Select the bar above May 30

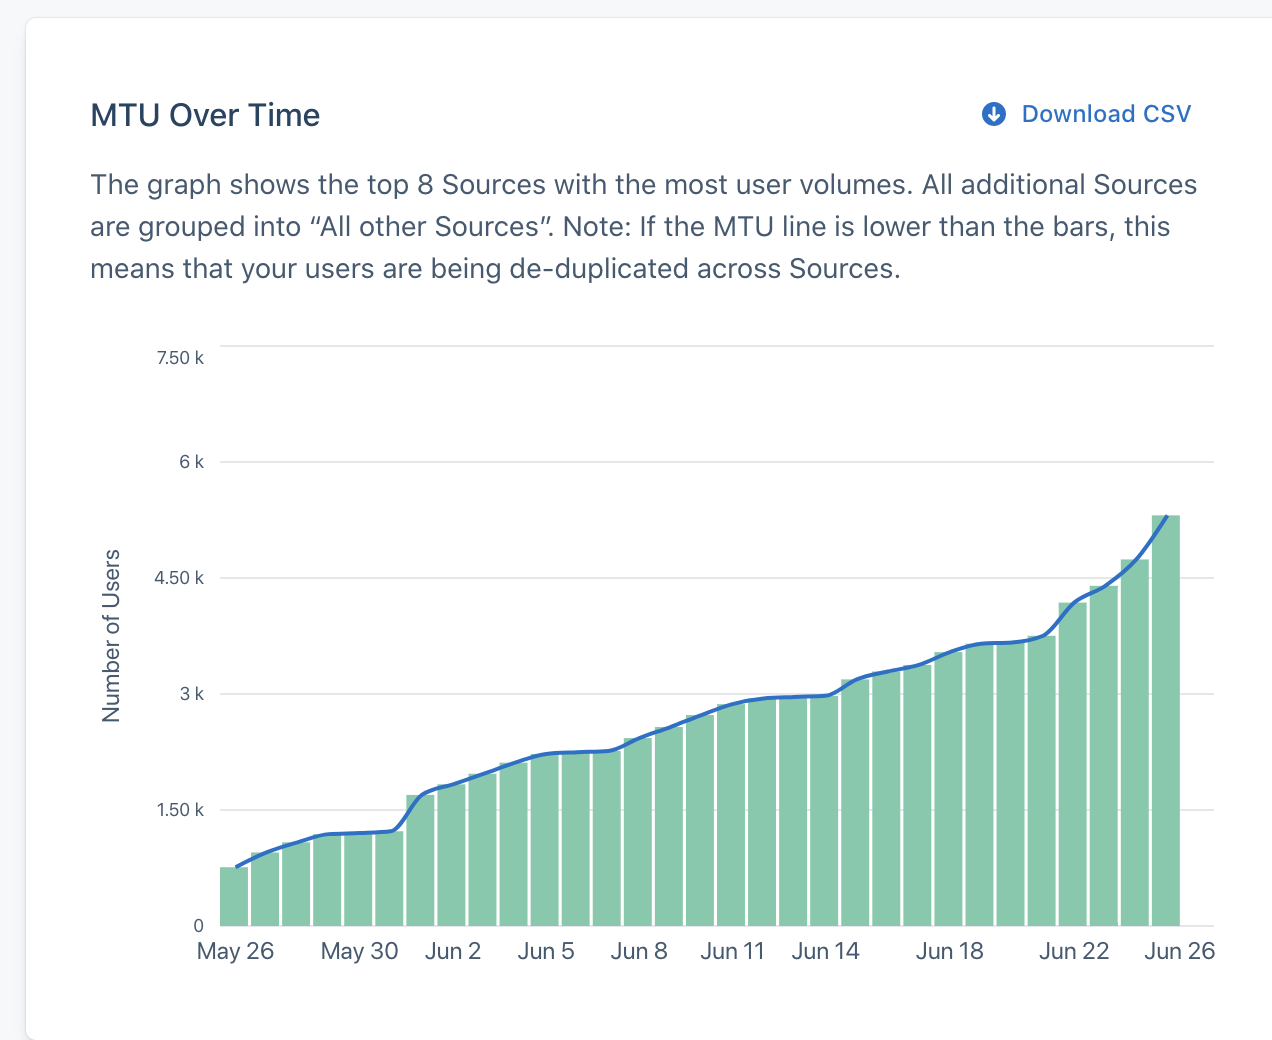coord(359,879)
